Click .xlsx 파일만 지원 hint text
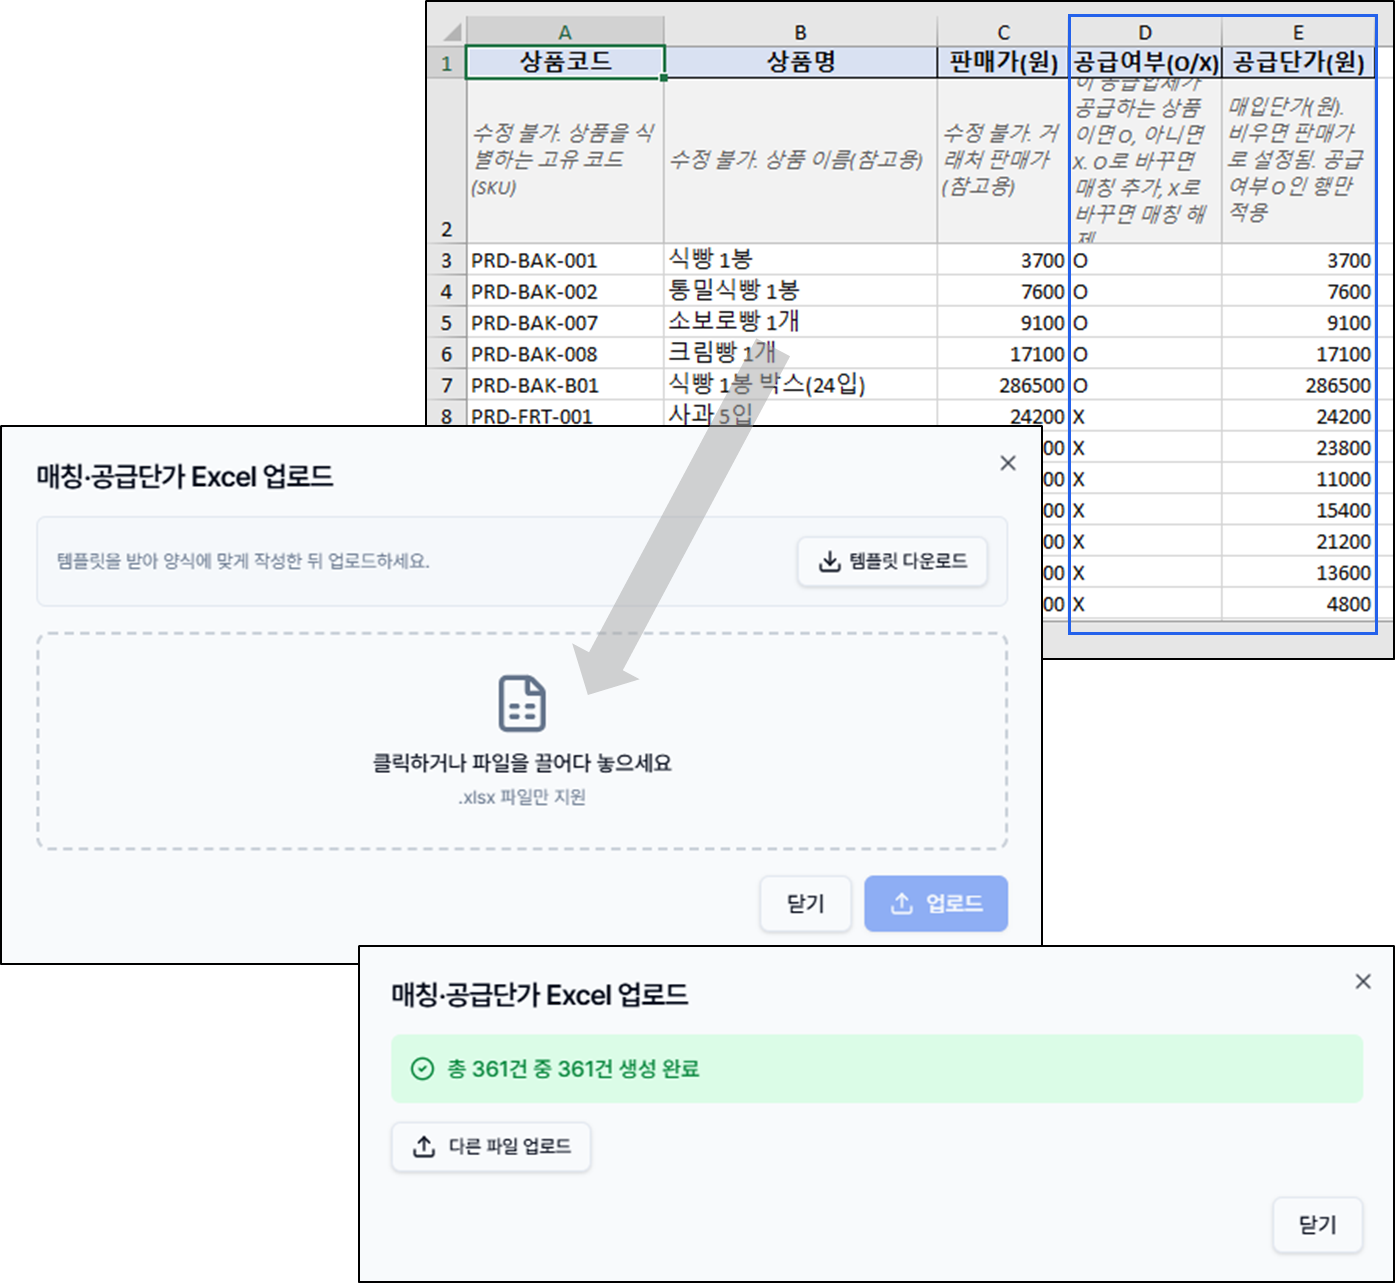Screen dimensions: 1395x1283 522,797
